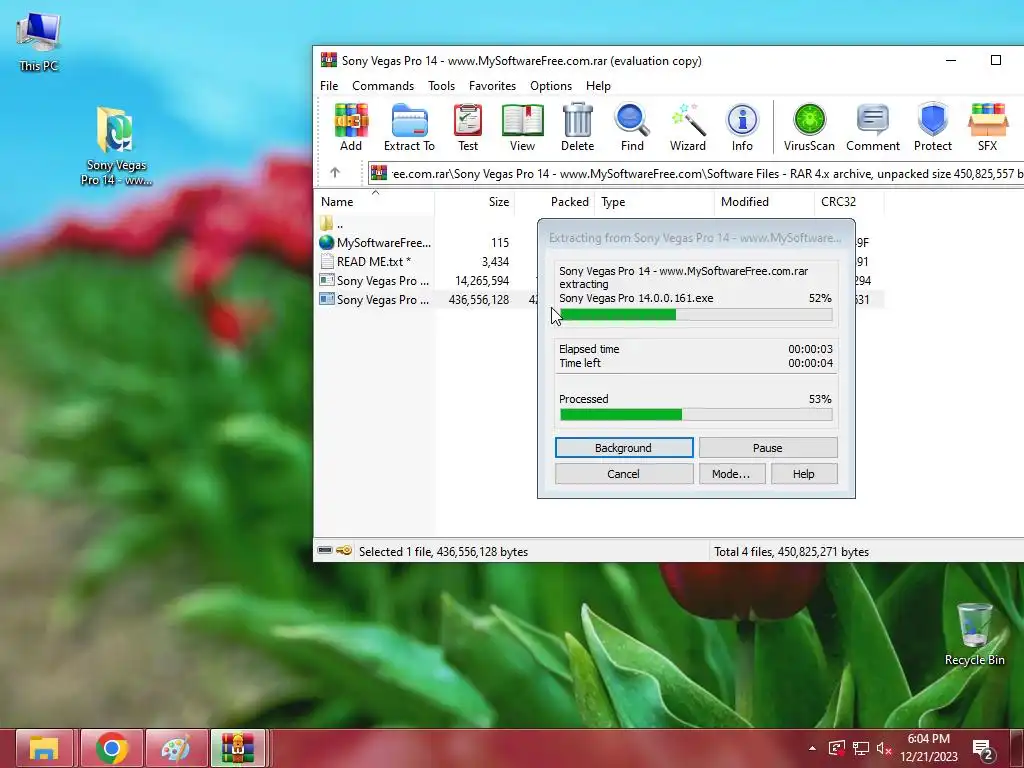Click the Find magnifier toolbar icon
Screen dimensions: 1024x768
tap(632, 127)
